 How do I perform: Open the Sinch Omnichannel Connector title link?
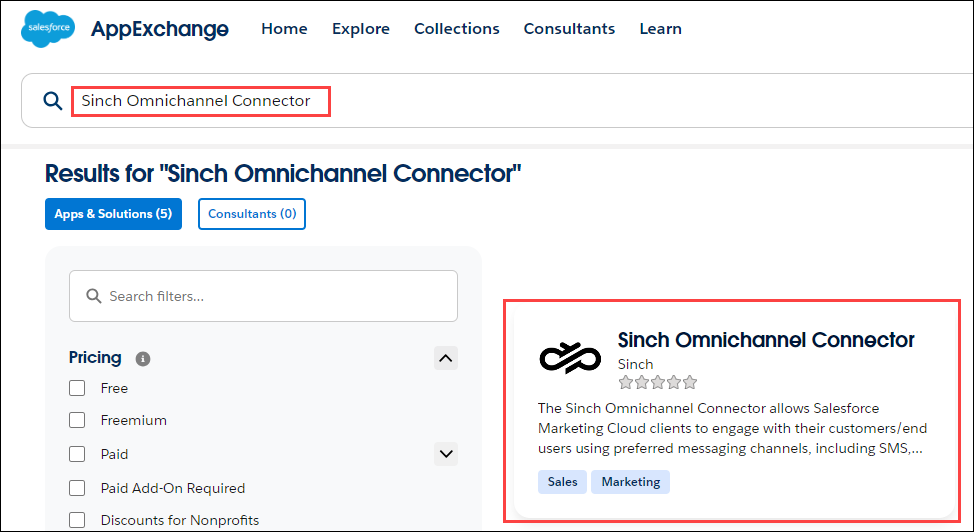[x=766, y=340]
